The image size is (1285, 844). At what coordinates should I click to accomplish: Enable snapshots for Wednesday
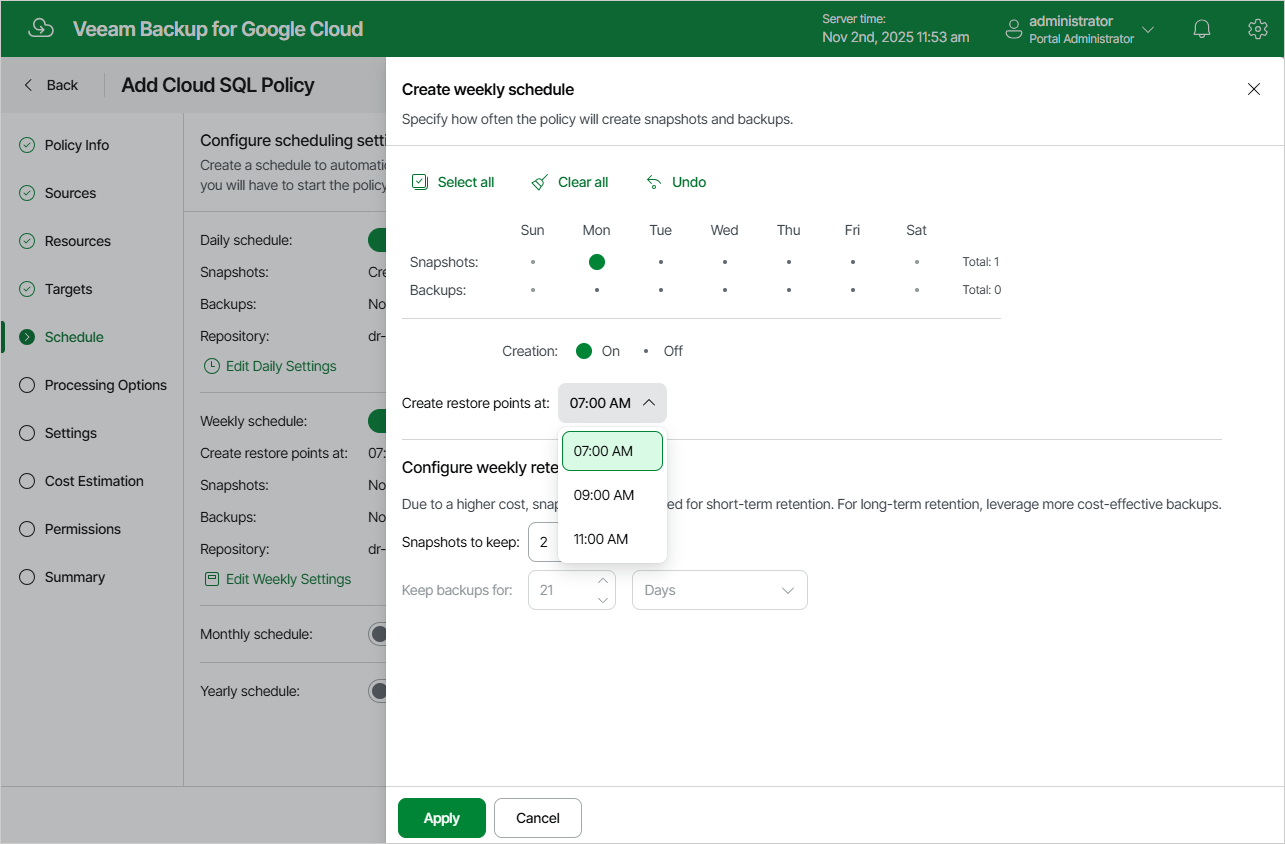click(x=725, y=262)
